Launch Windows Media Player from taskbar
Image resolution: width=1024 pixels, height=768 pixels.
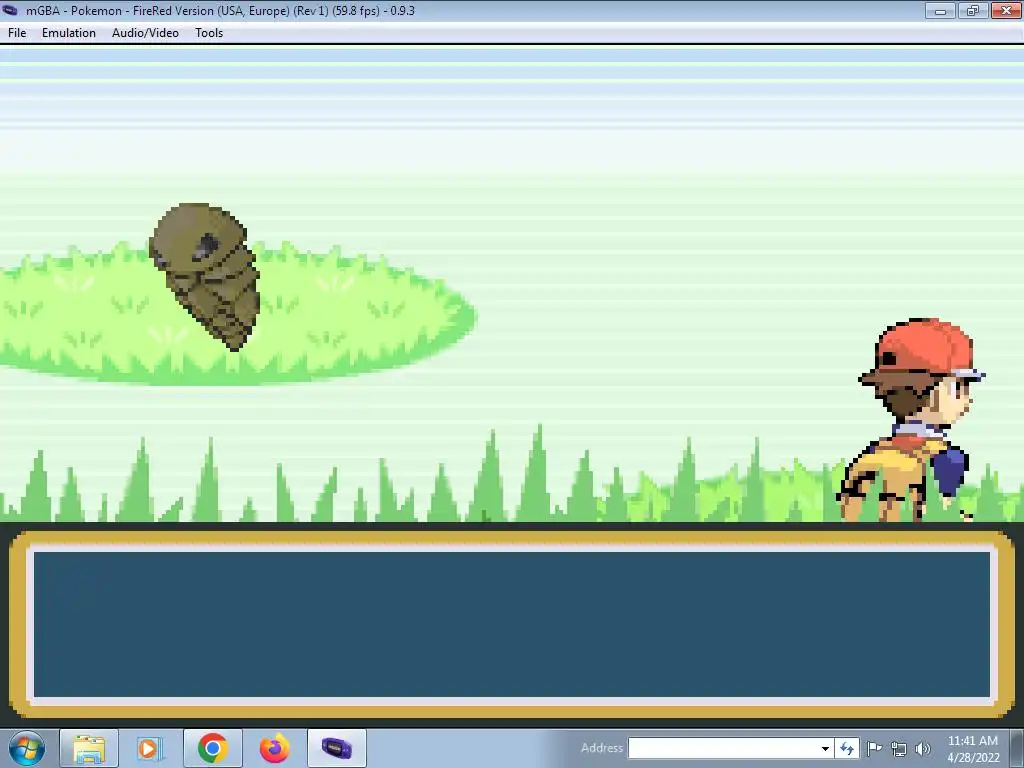tap(149, 748)
